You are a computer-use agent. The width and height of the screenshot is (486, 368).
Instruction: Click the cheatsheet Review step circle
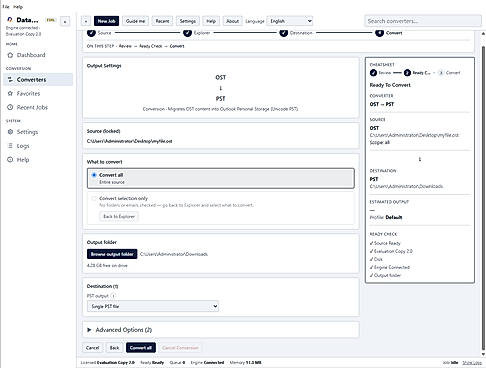coord(373,73)
